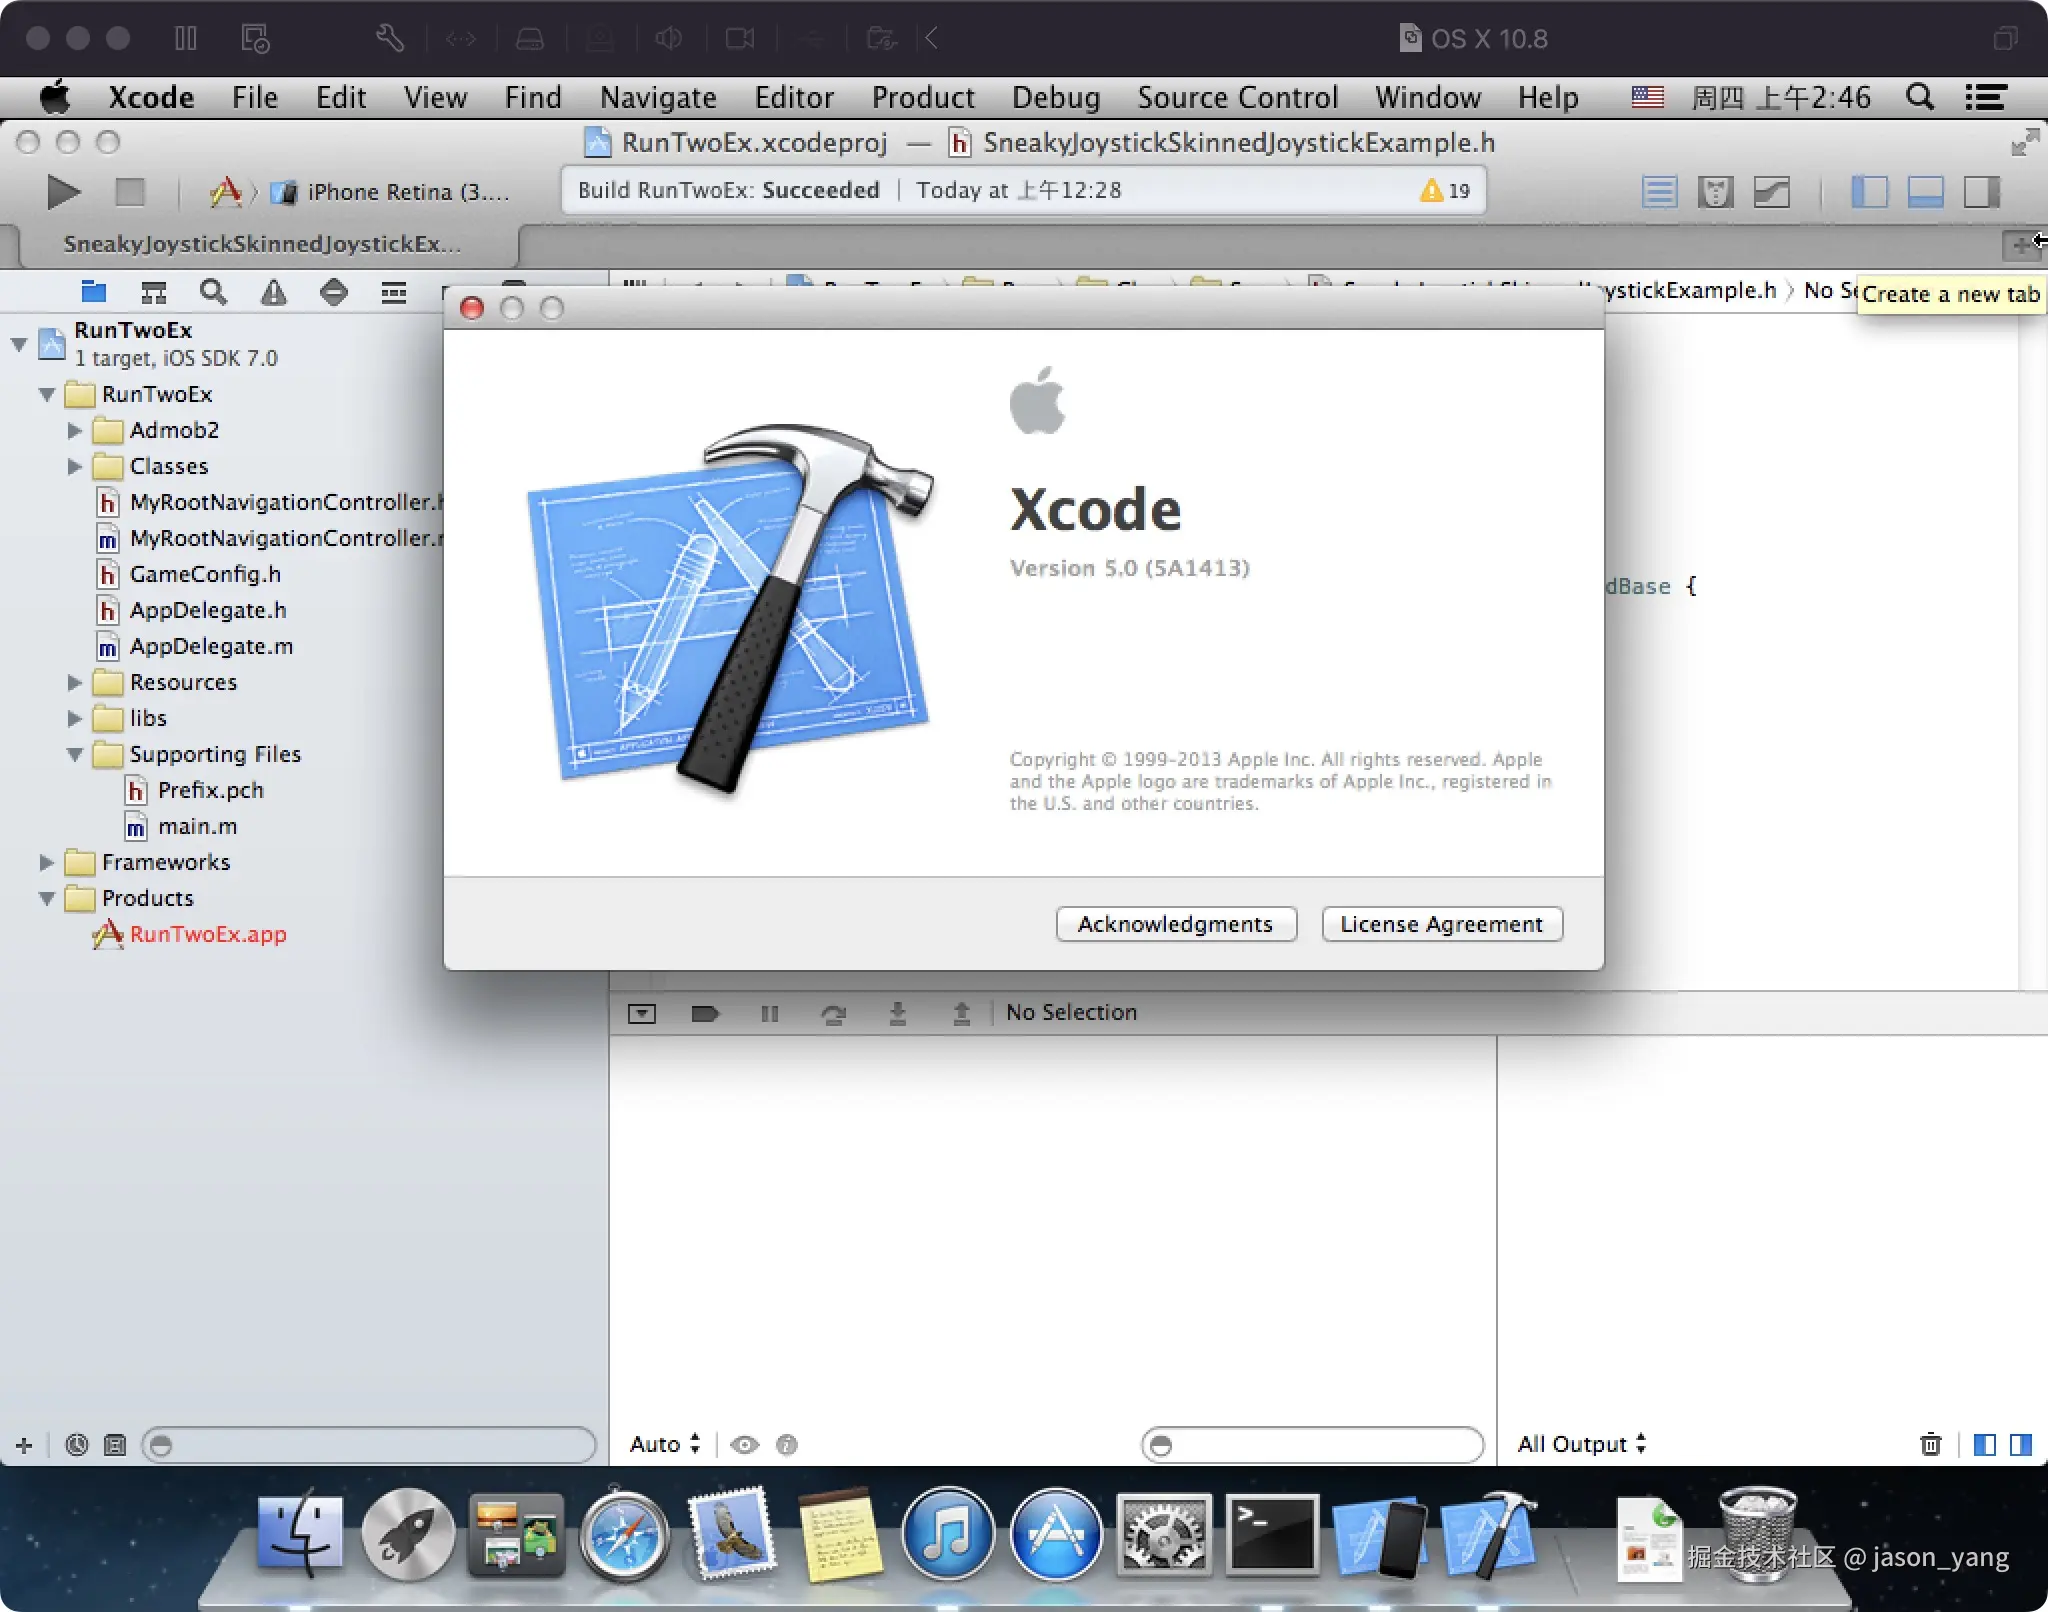This screenshot has height=1612, width=2048.
Task: Open the Find navigator magnifier icon
Action: 213,292
